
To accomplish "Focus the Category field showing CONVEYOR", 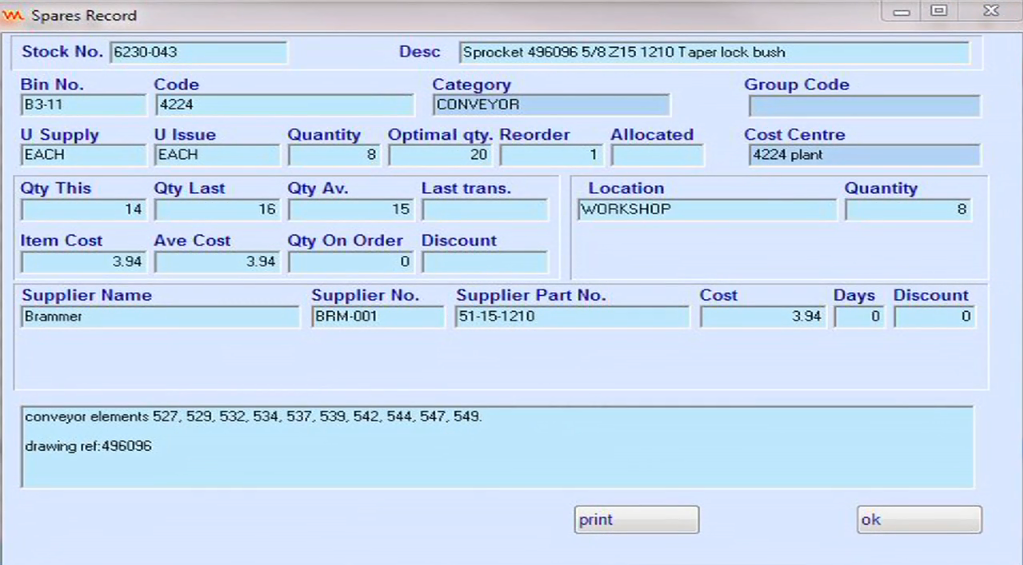I will pos(550,105).
